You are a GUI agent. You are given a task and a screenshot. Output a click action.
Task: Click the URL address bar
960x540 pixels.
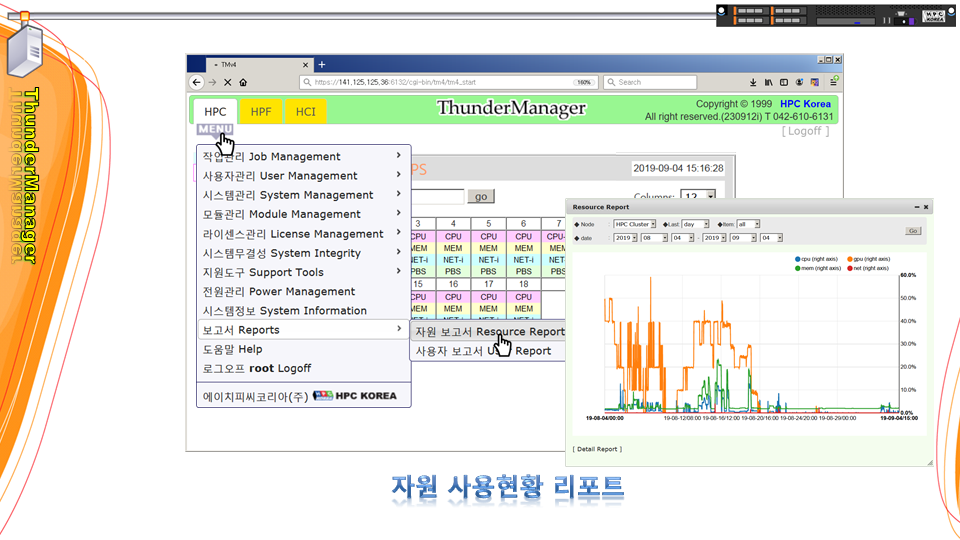(x=448, y=82)
